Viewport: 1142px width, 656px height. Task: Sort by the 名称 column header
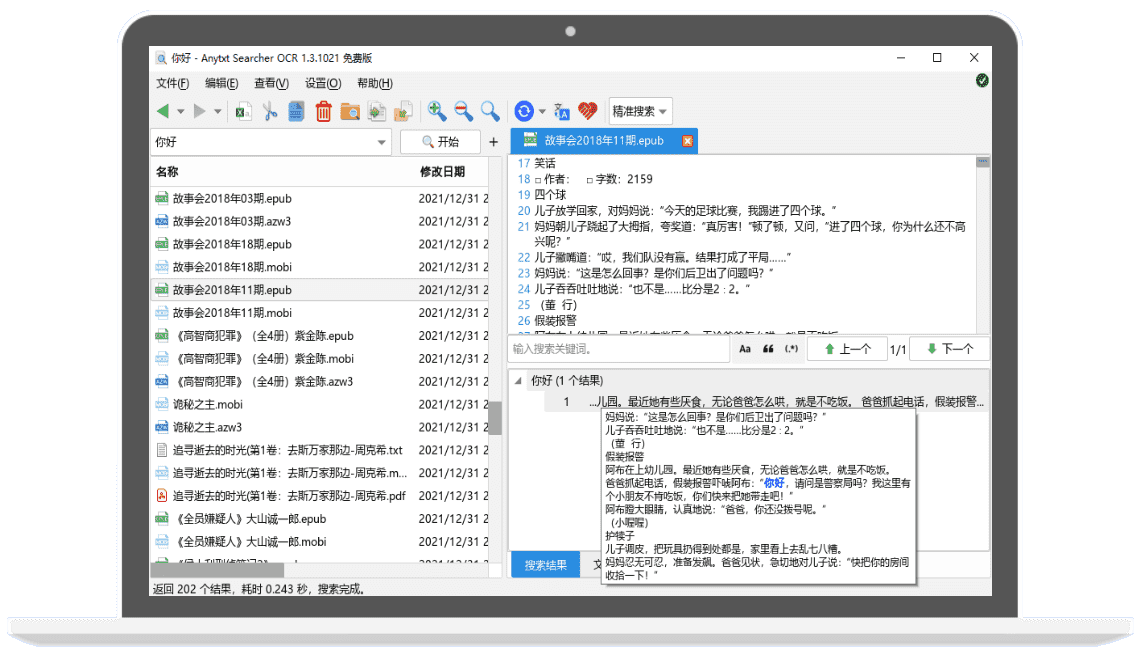pyautogui.click(x=167, y=172)
